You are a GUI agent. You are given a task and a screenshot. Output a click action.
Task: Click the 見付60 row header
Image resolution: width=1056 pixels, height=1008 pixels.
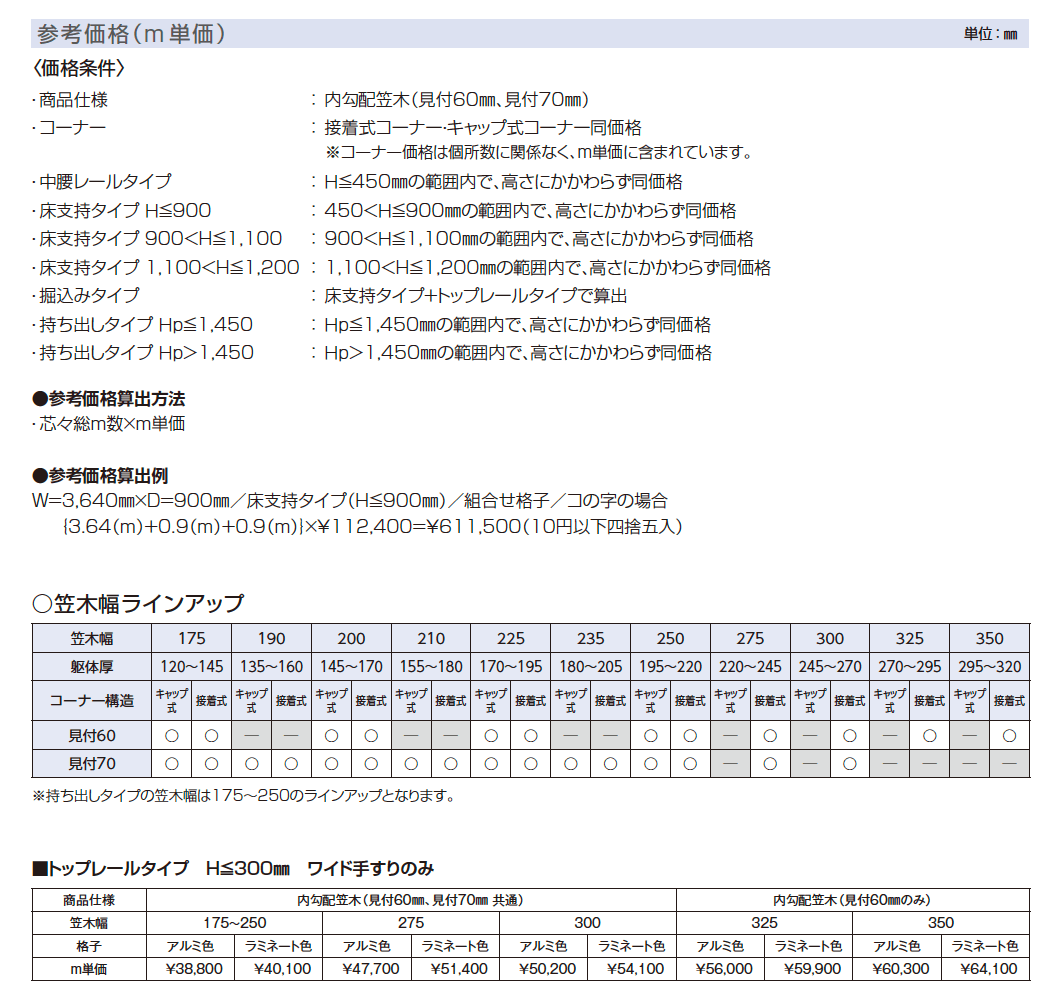tap(91, 736)
